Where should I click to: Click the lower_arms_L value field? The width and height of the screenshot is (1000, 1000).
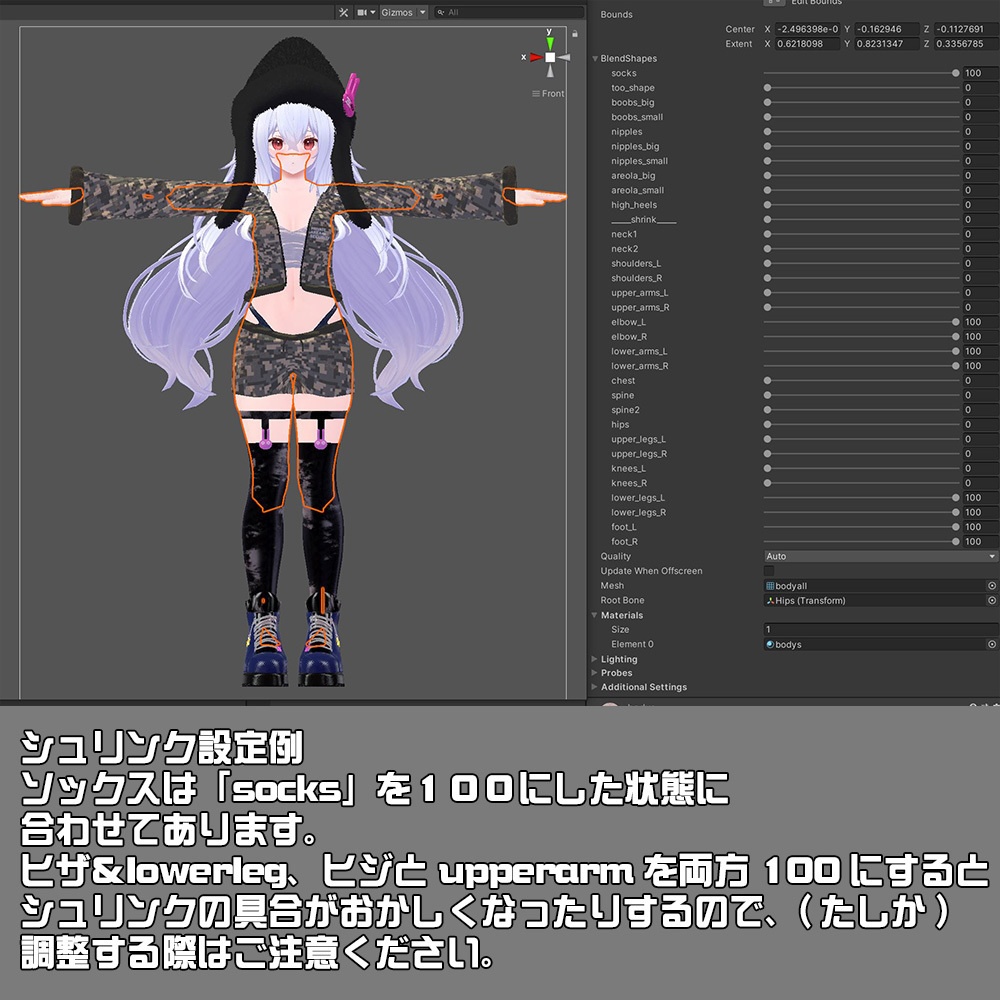pyautogui.click(x=981, y=351)
